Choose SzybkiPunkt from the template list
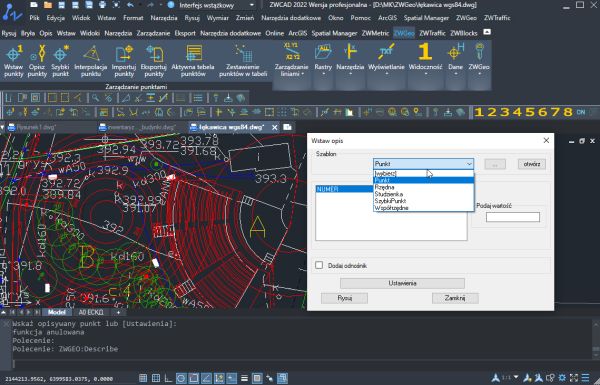The width and height of the screenshot is (600, 385). point(423,201)
